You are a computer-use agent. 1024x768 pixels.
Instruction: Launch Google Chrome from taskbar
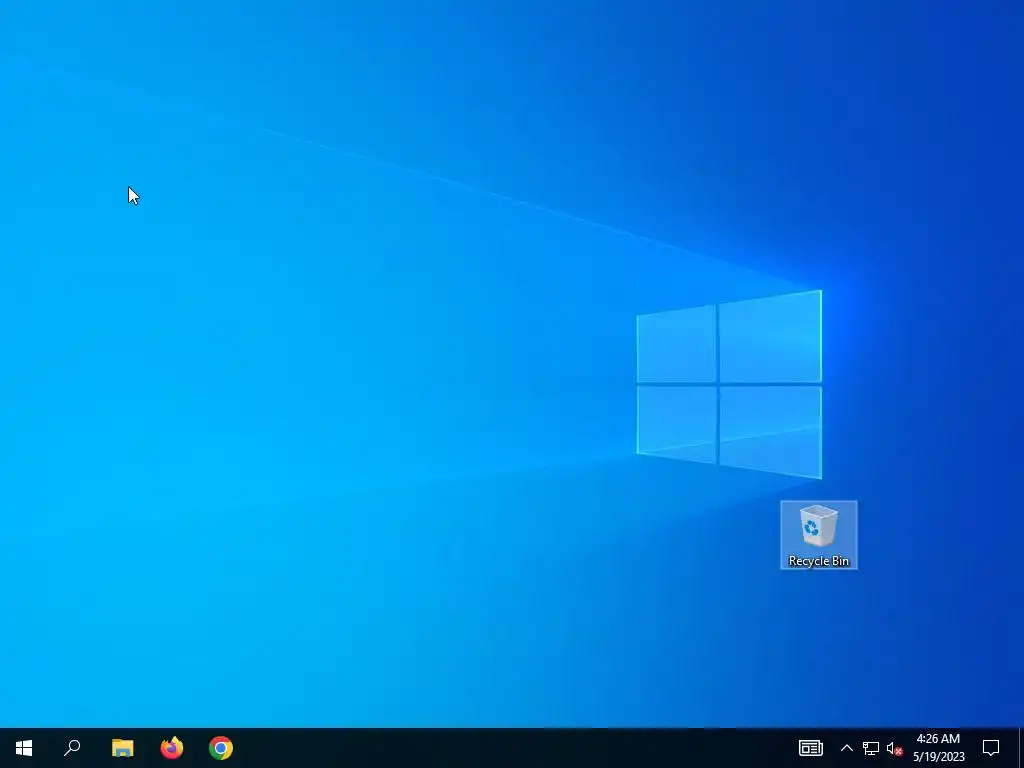(221, 748)
